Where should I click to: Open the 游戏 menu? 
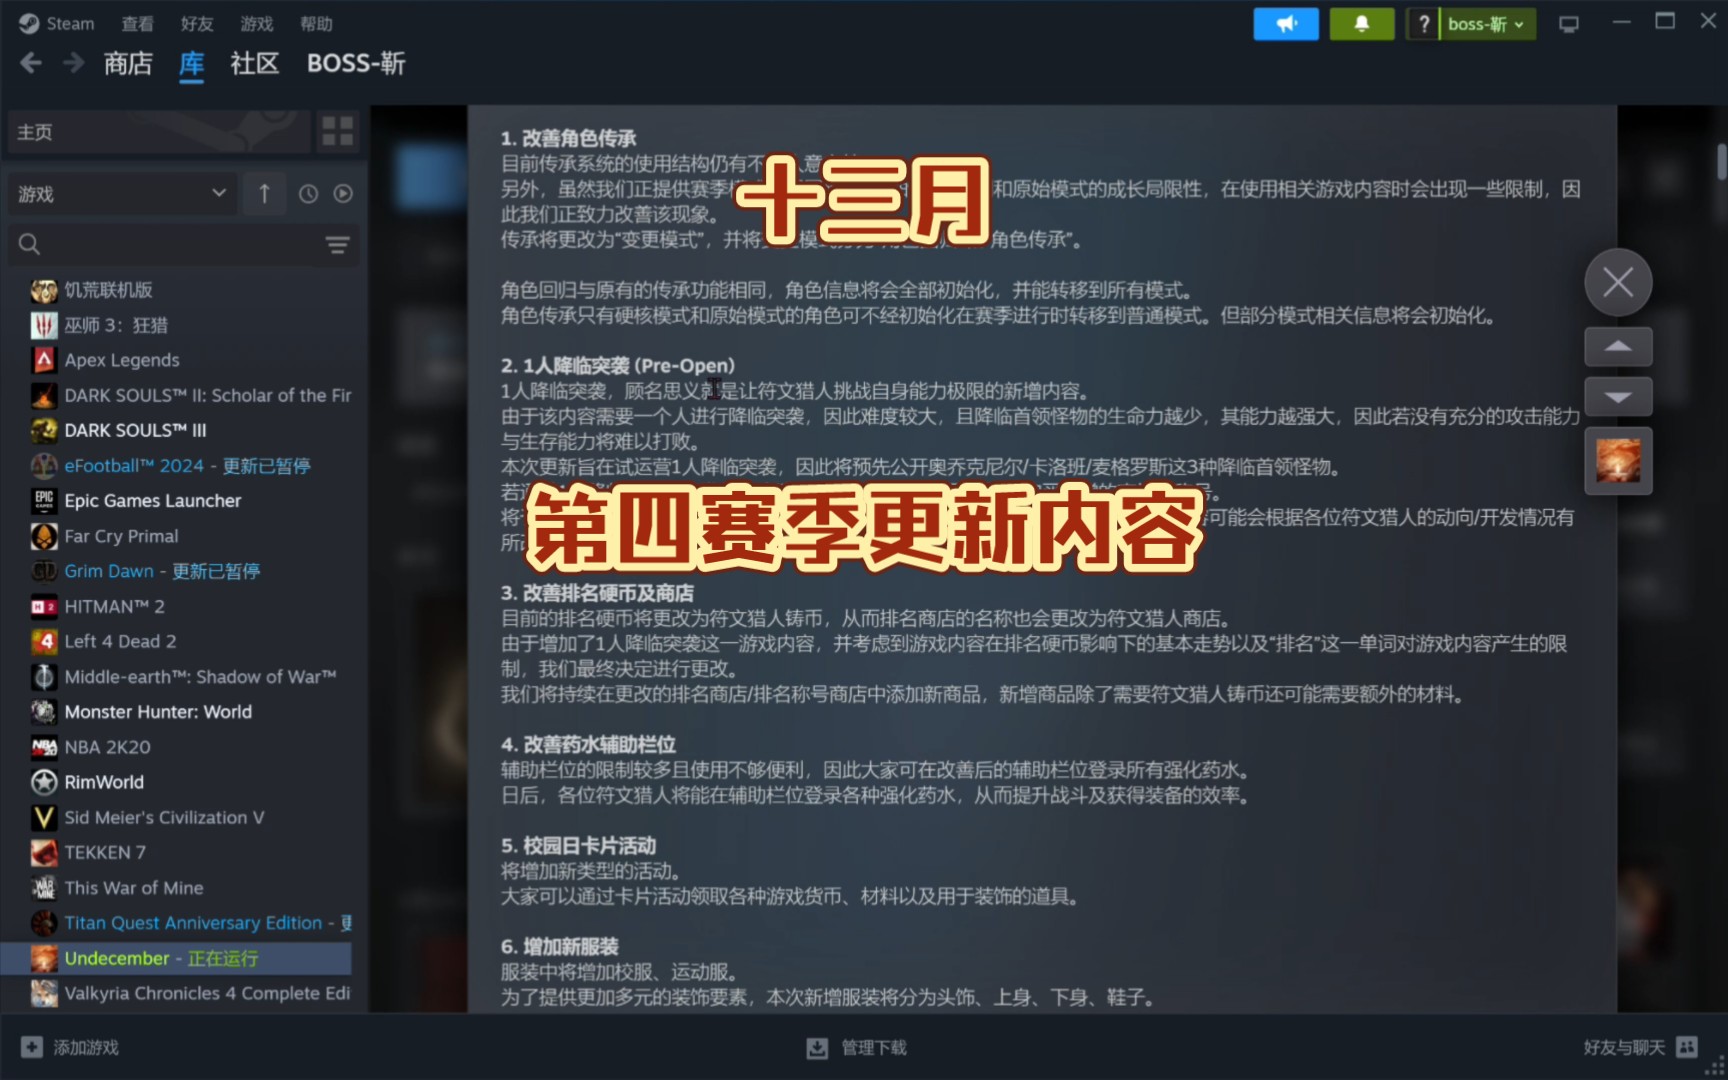(257, 23)
